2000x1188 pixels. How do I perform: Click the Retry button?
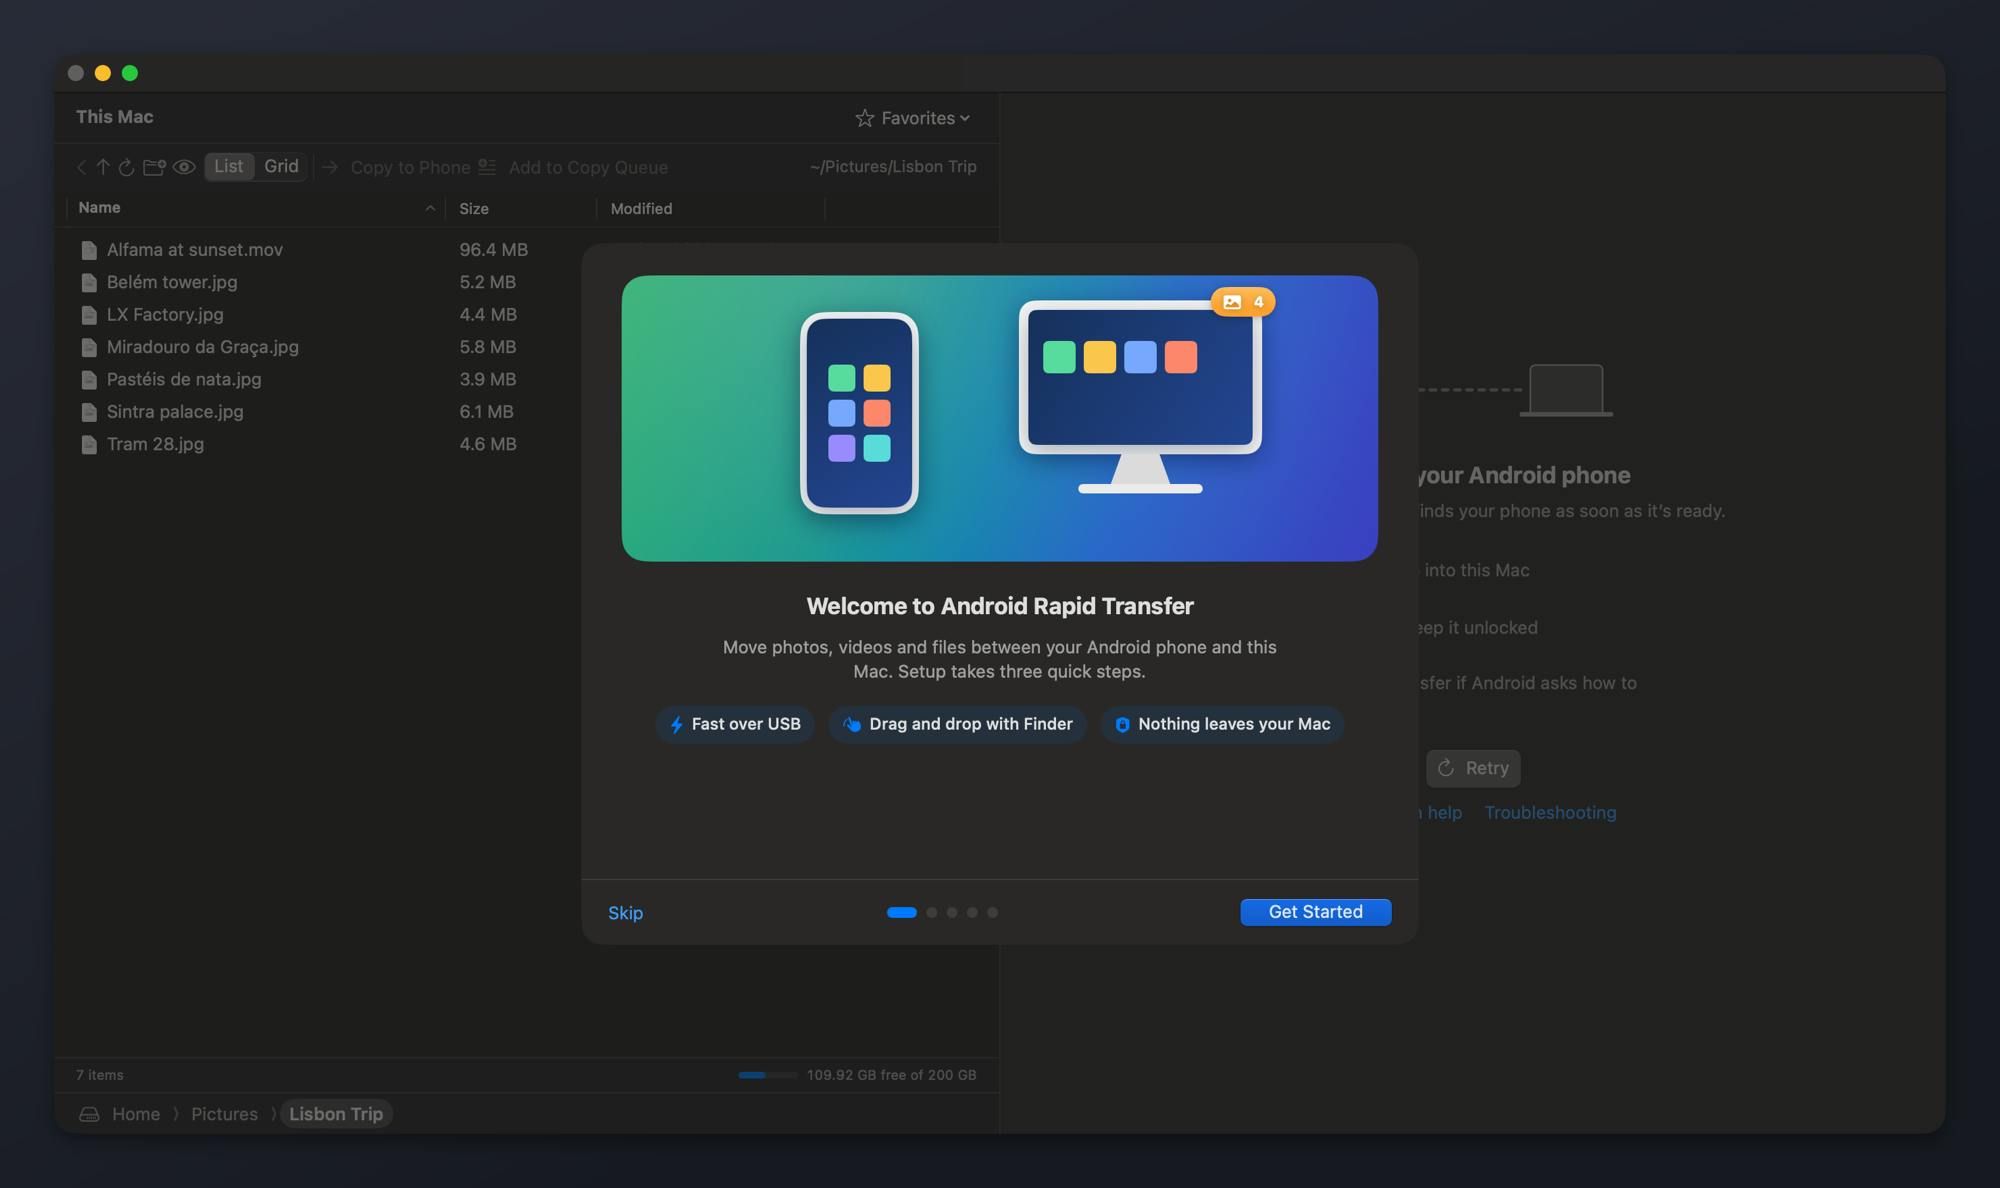coord(1473,768)
